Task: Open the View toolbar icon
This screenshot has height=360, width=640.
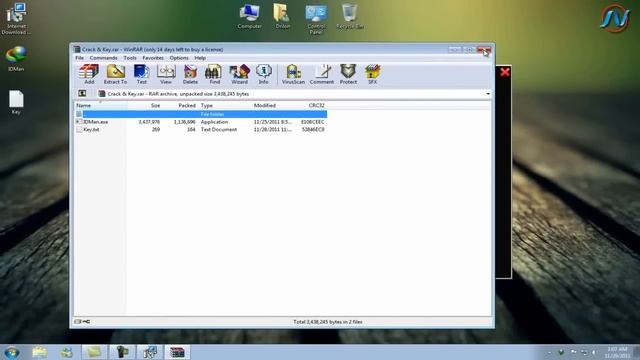Action: tap(166, 74)
